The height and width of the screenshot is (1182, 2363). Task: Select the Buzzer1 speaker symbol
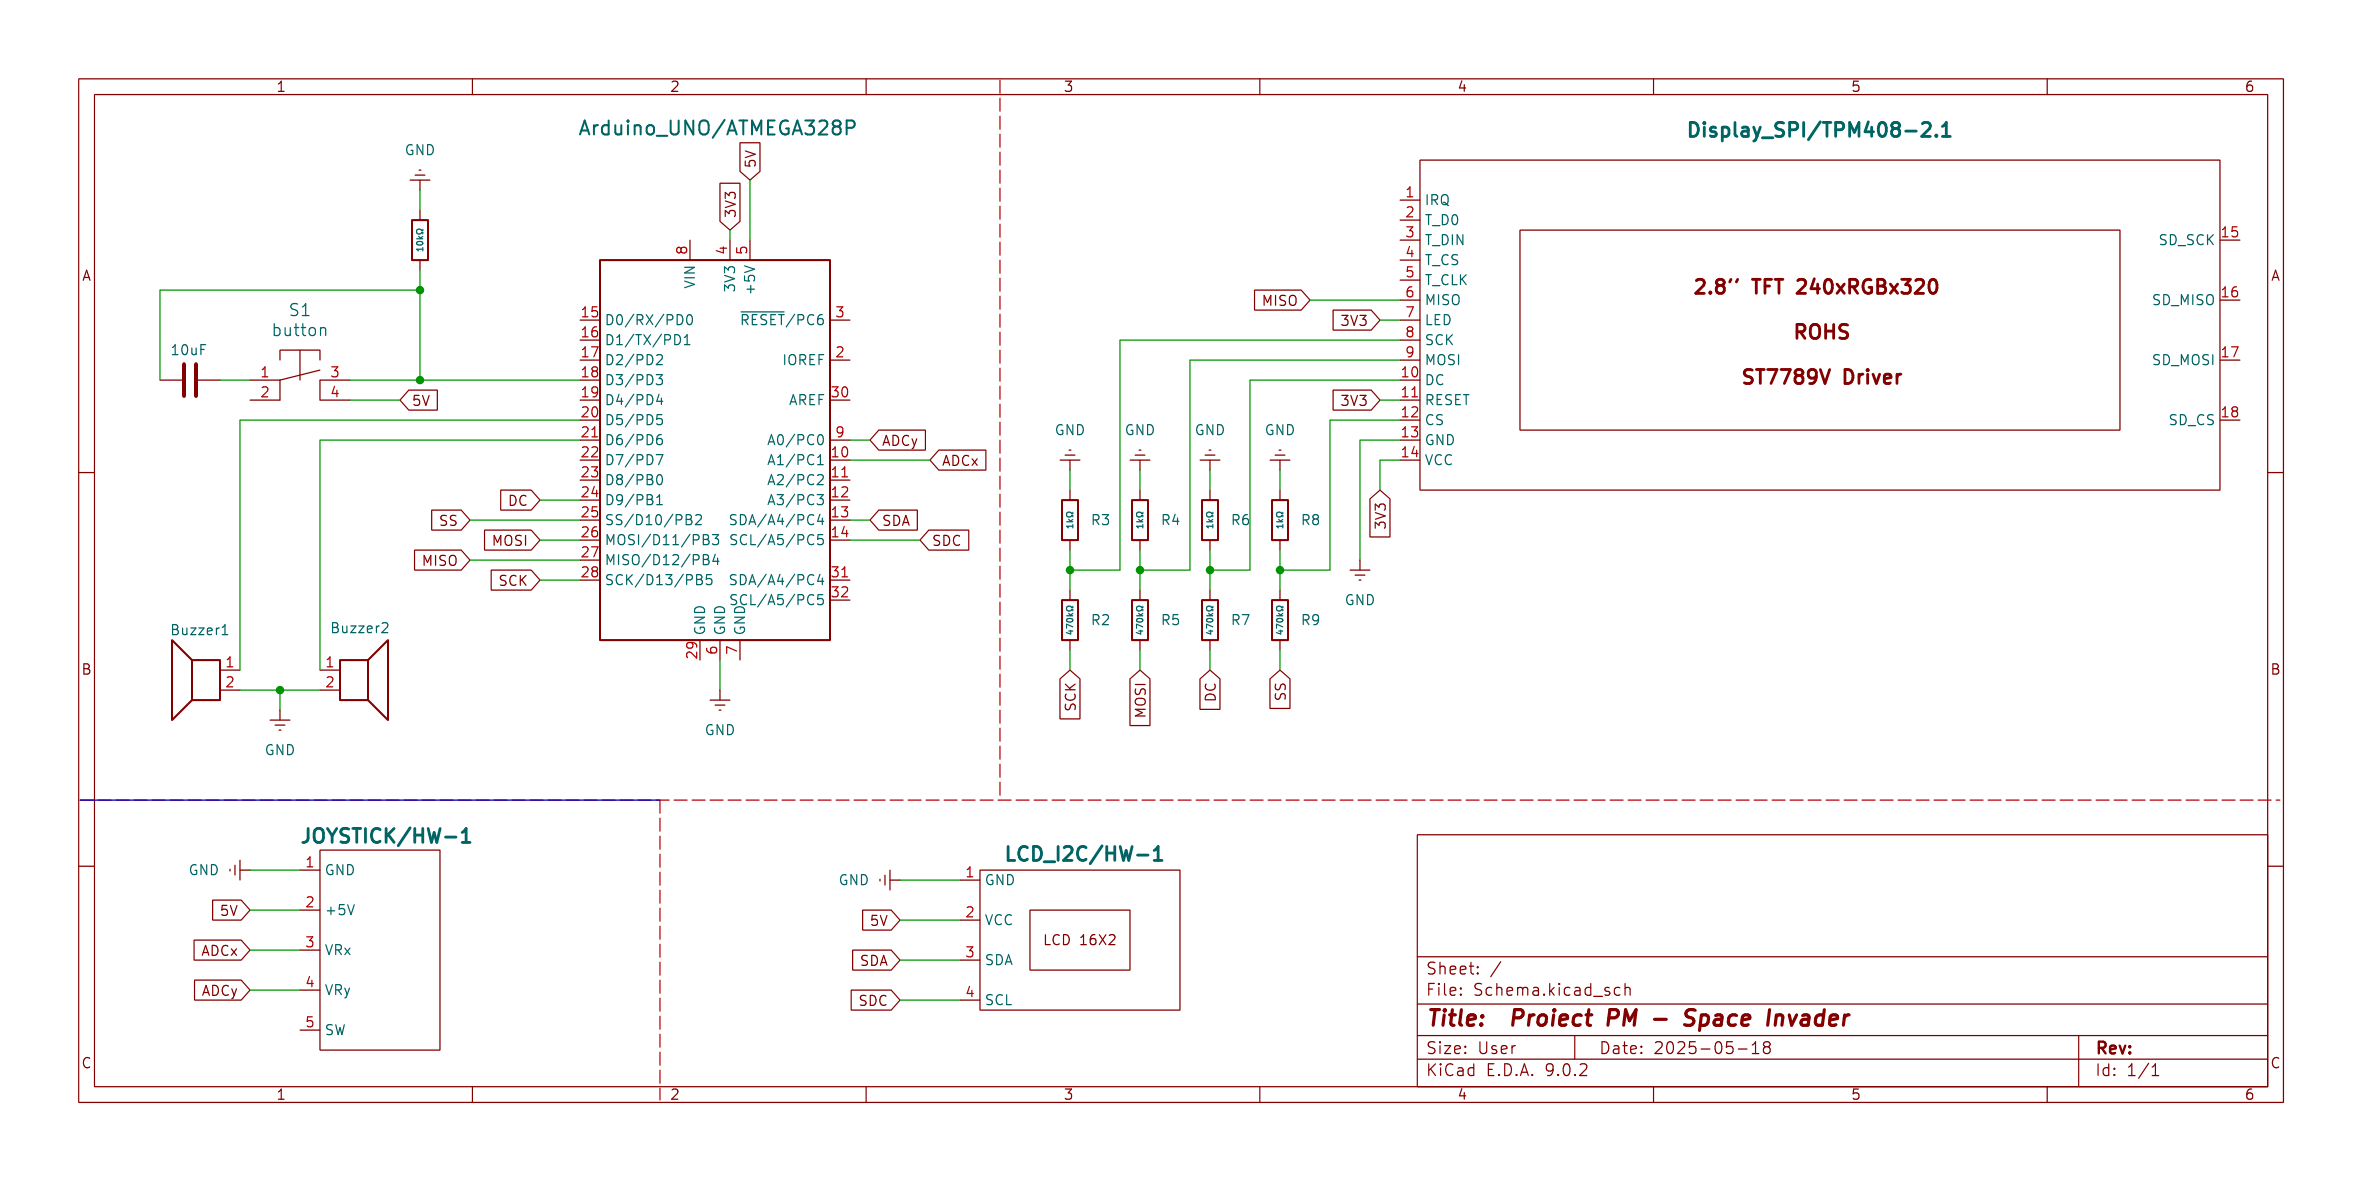tap(198, 680)
